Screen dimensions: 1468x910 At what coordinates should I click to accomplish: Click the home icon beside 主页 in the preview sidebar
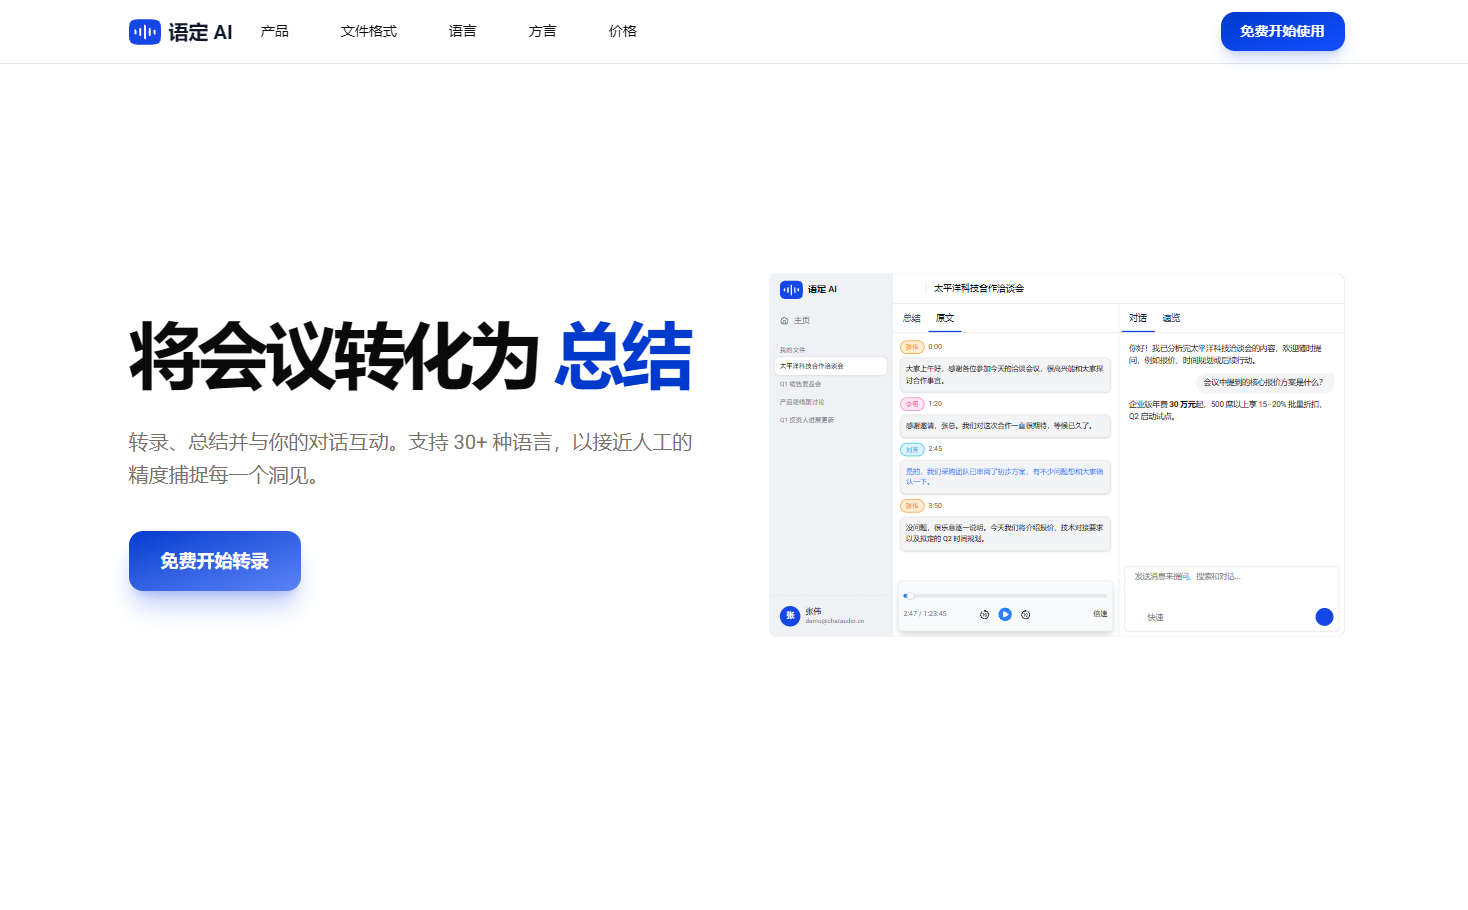784,321
